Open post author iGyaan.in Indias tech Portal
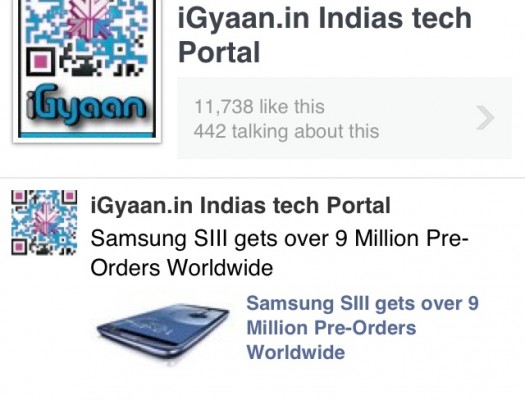The height and width of the screenshot is (400, 525). pos(240,205)
